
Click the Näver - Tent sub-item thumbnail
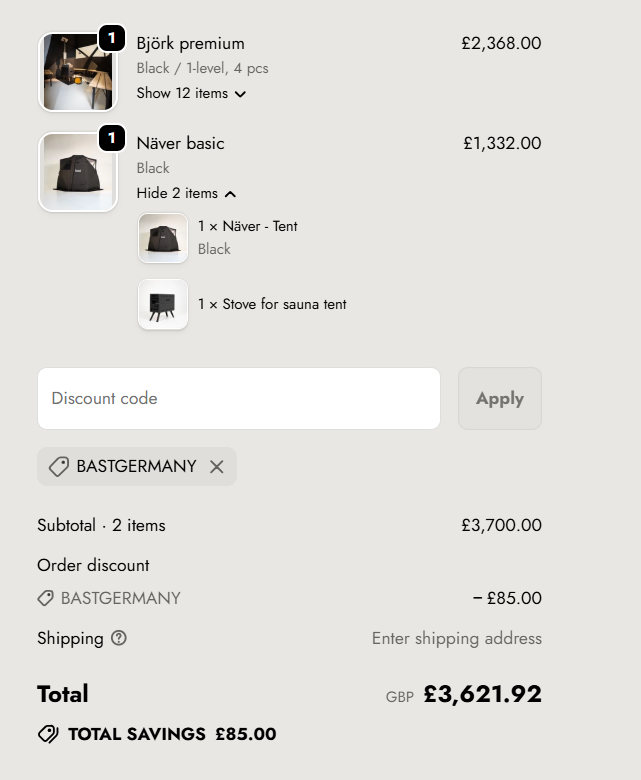tap(162, 238)
